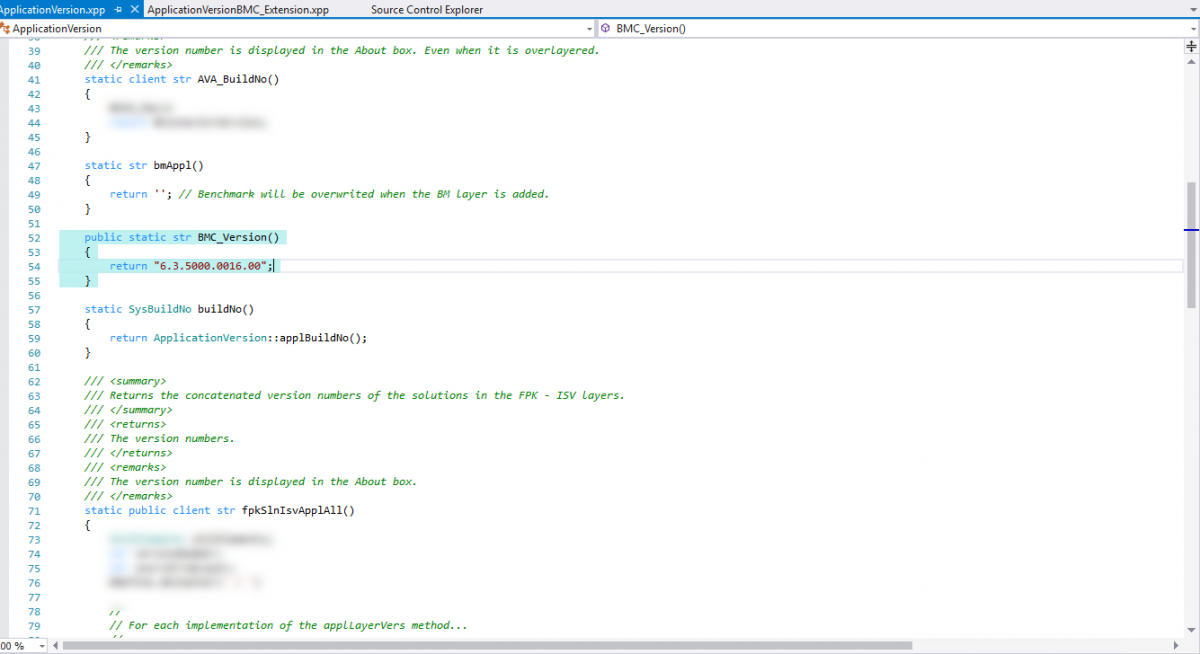Click the BMC_Version method cube icon
This screenshot has height=654, width=1200.
606,29
